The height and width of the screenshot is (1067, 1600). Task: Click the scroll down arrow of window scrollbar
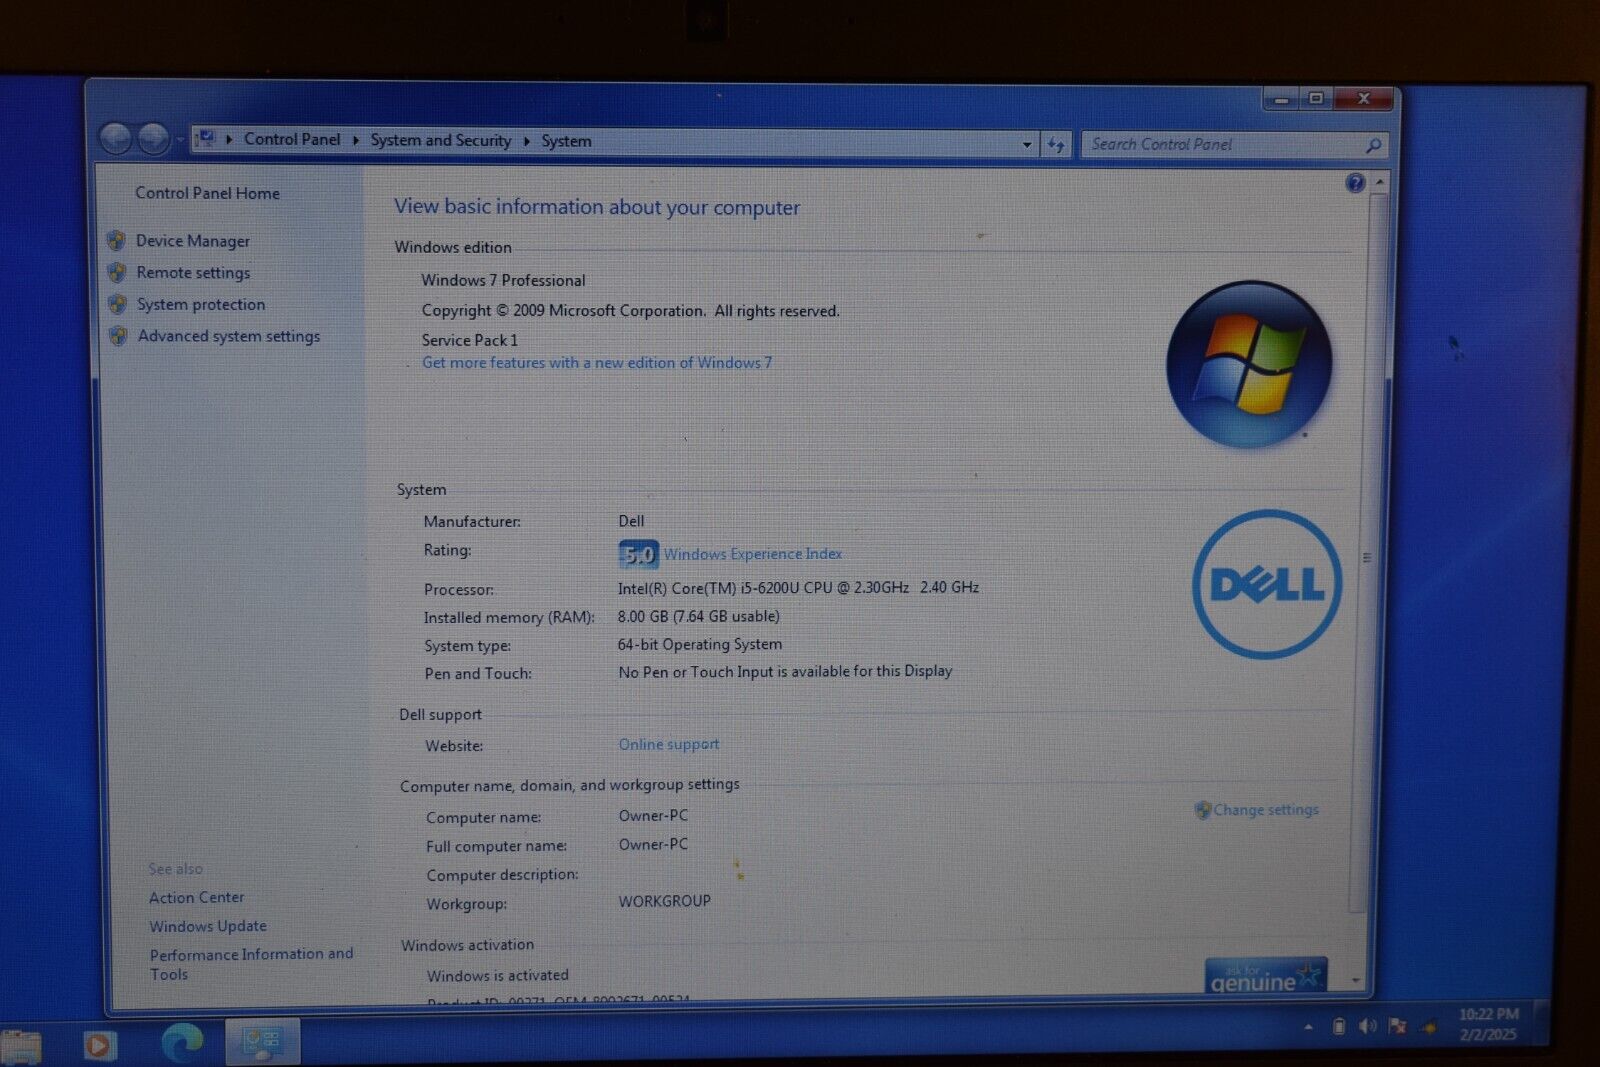pyautogui.click(x=1357, y=981)
